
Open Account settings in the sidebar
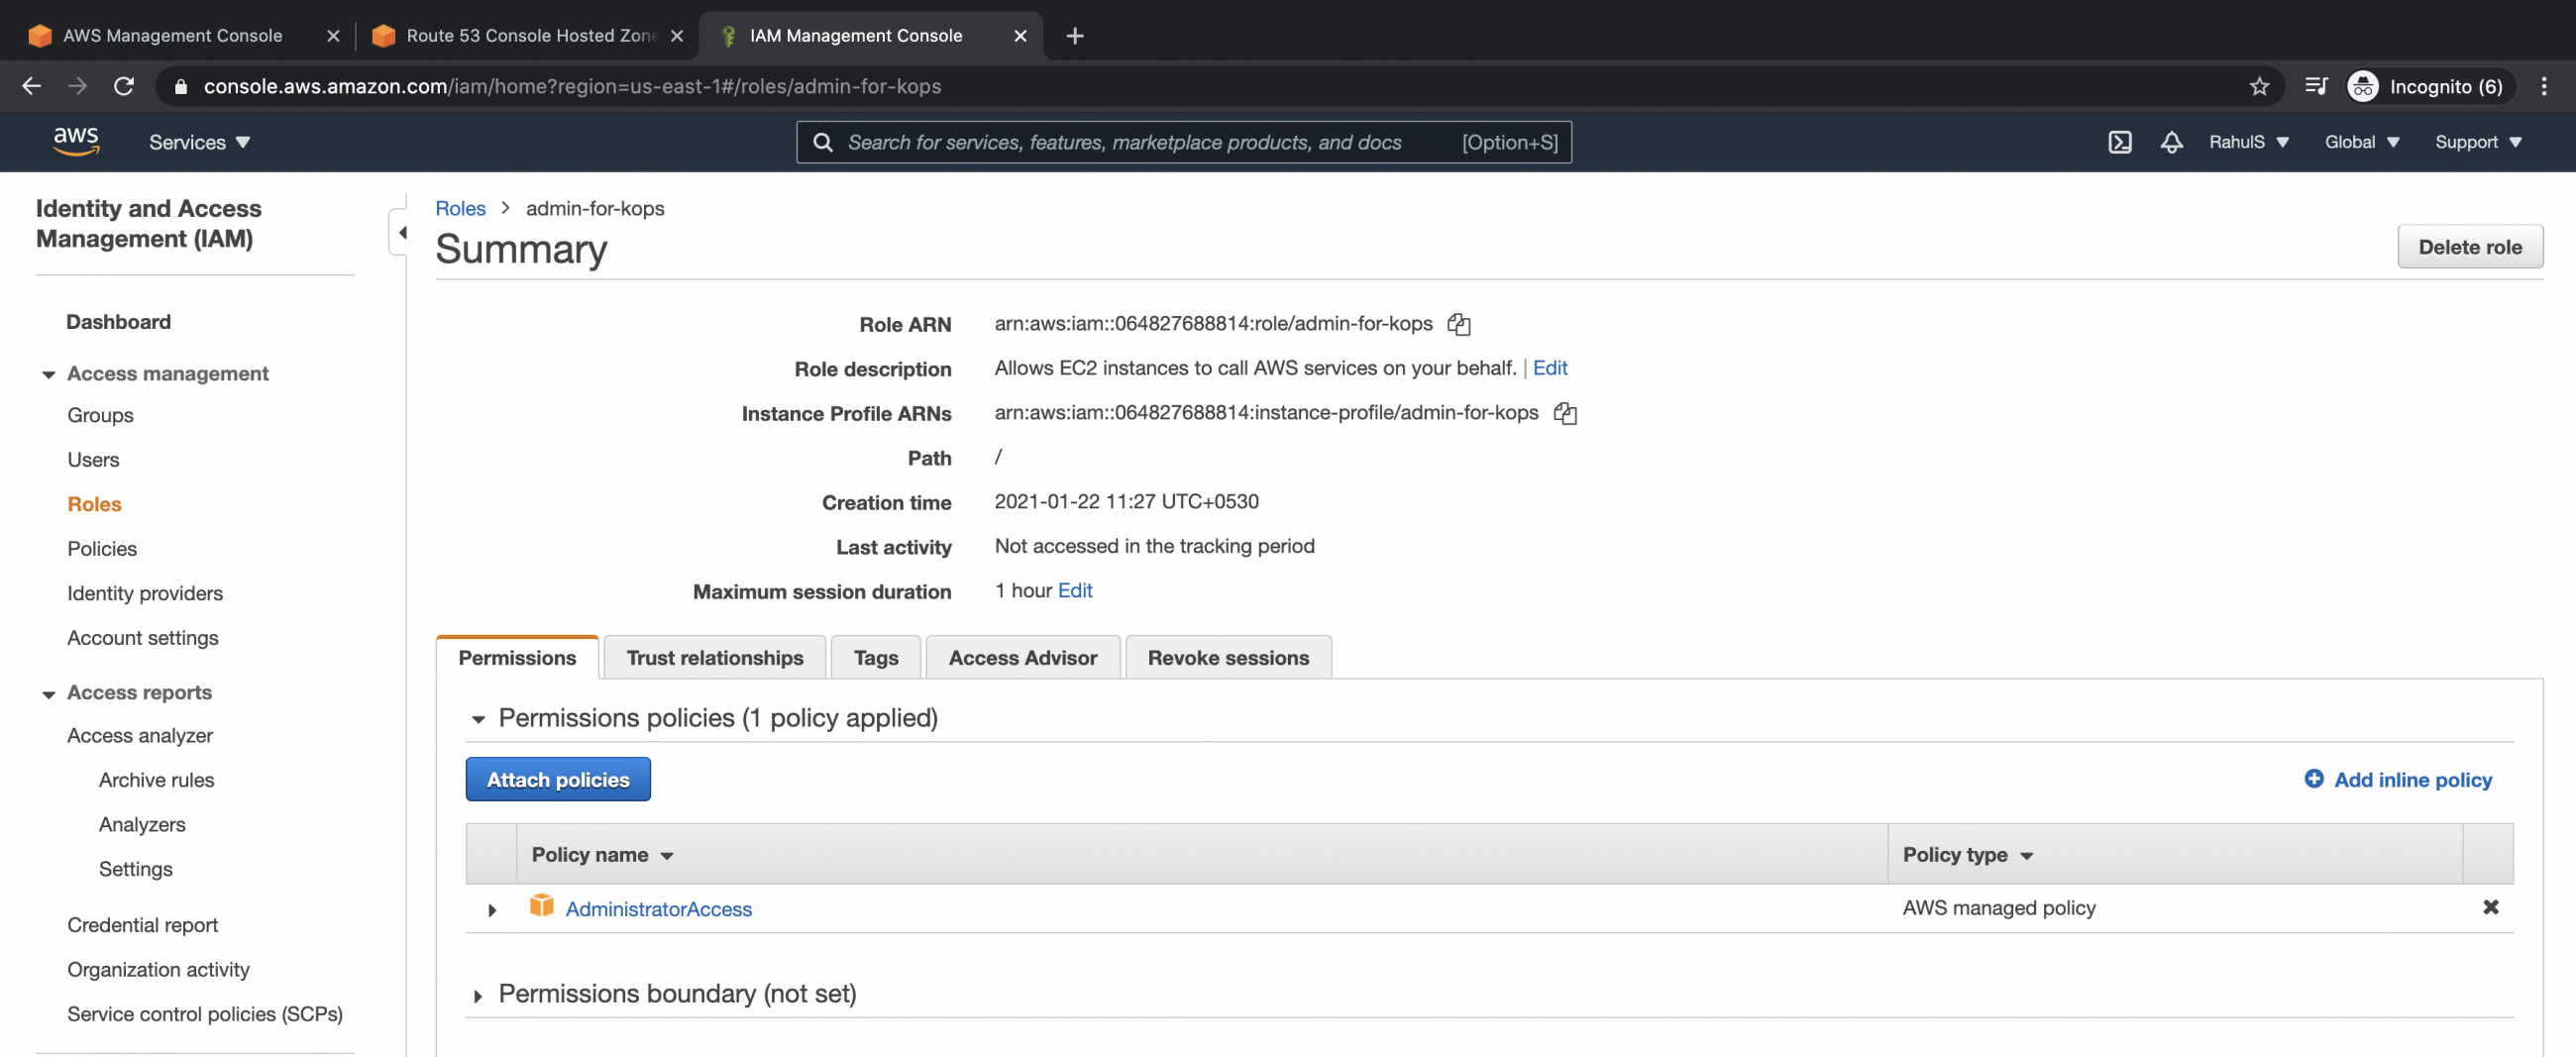(142, 638)
